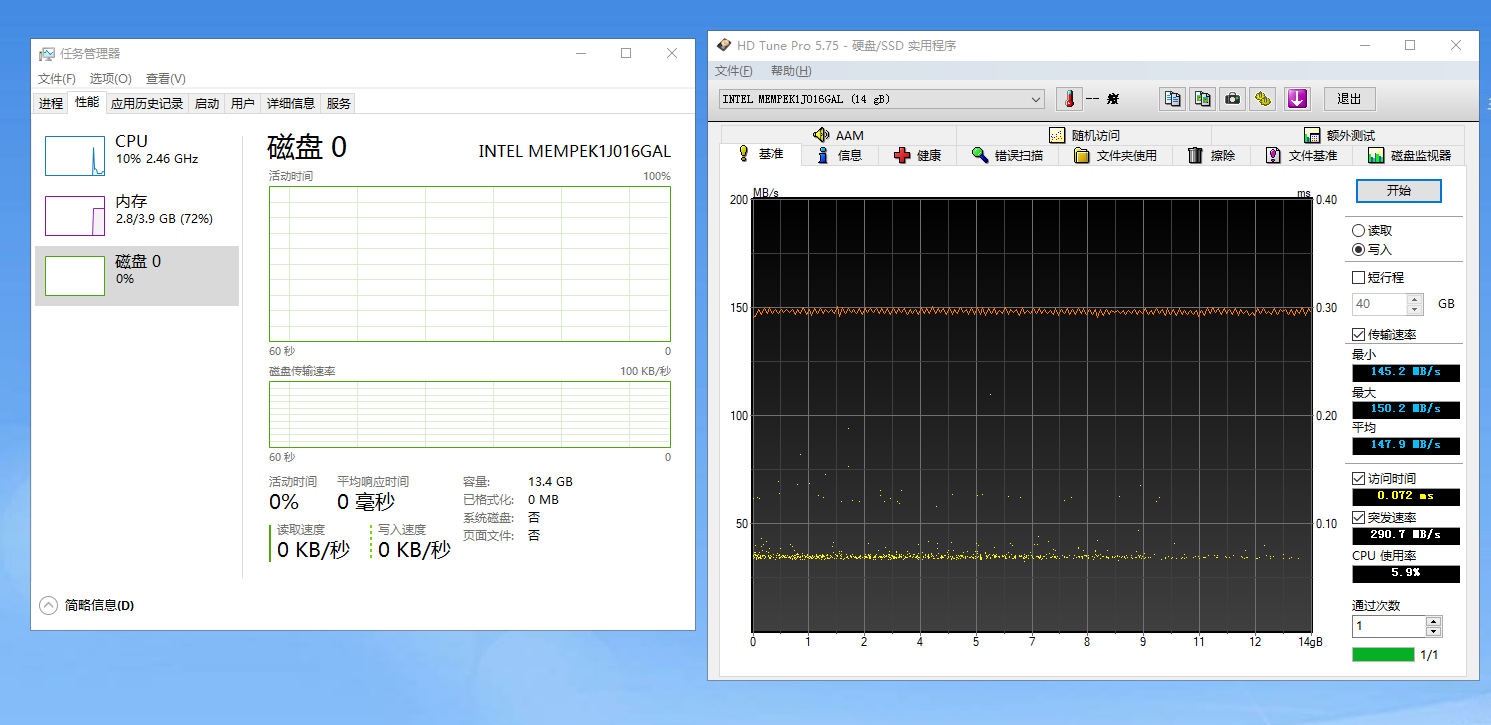Uncheck the 传输速率 checkbox
This screenshot has height=725, width=1491.
pyautogui.click(x=1358, y=335)
